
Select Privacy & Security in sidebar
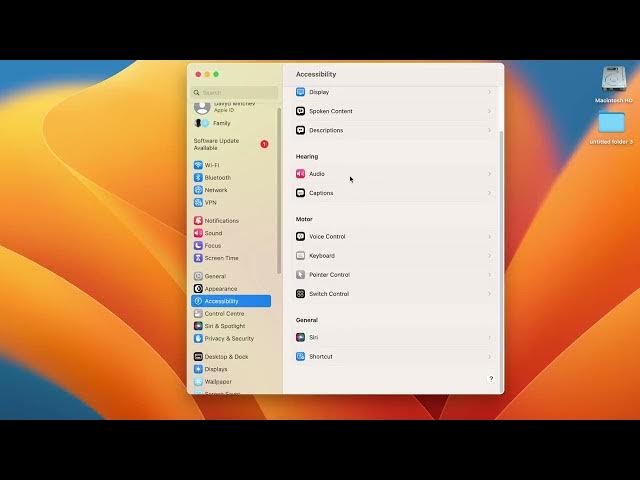tap(229, 339)
